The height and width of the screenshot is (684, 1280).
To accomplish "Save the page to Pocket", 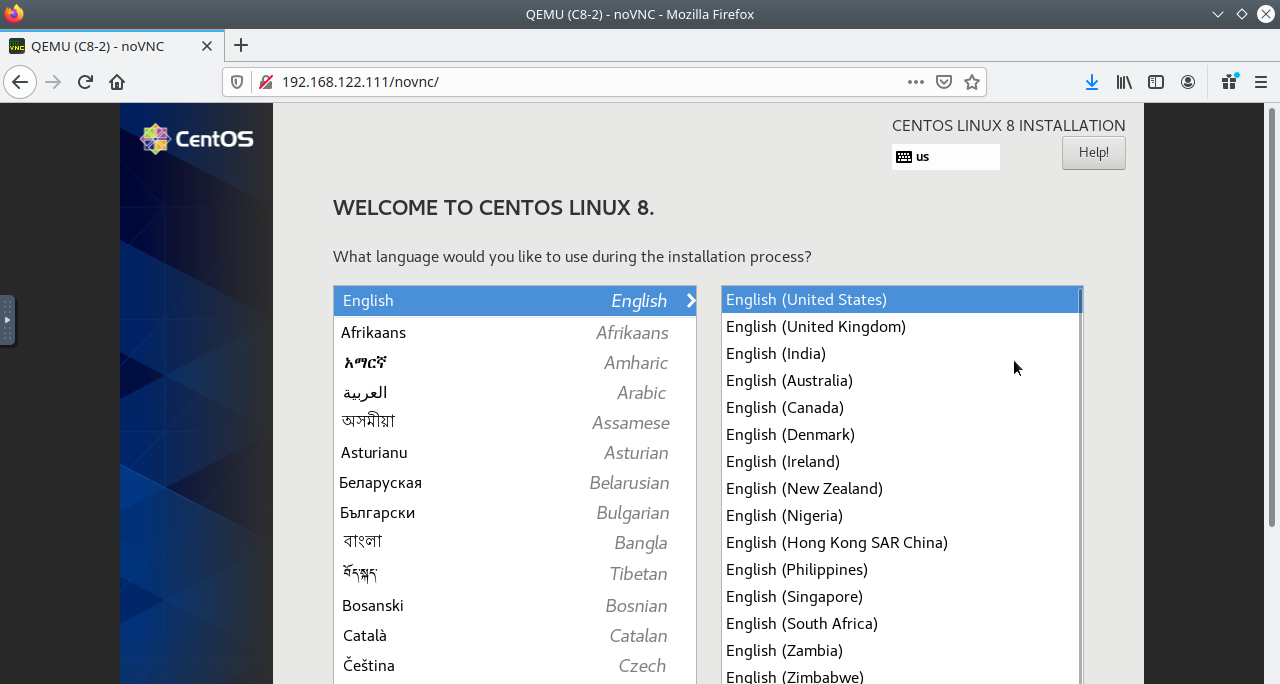I will (x=944, y=82).
